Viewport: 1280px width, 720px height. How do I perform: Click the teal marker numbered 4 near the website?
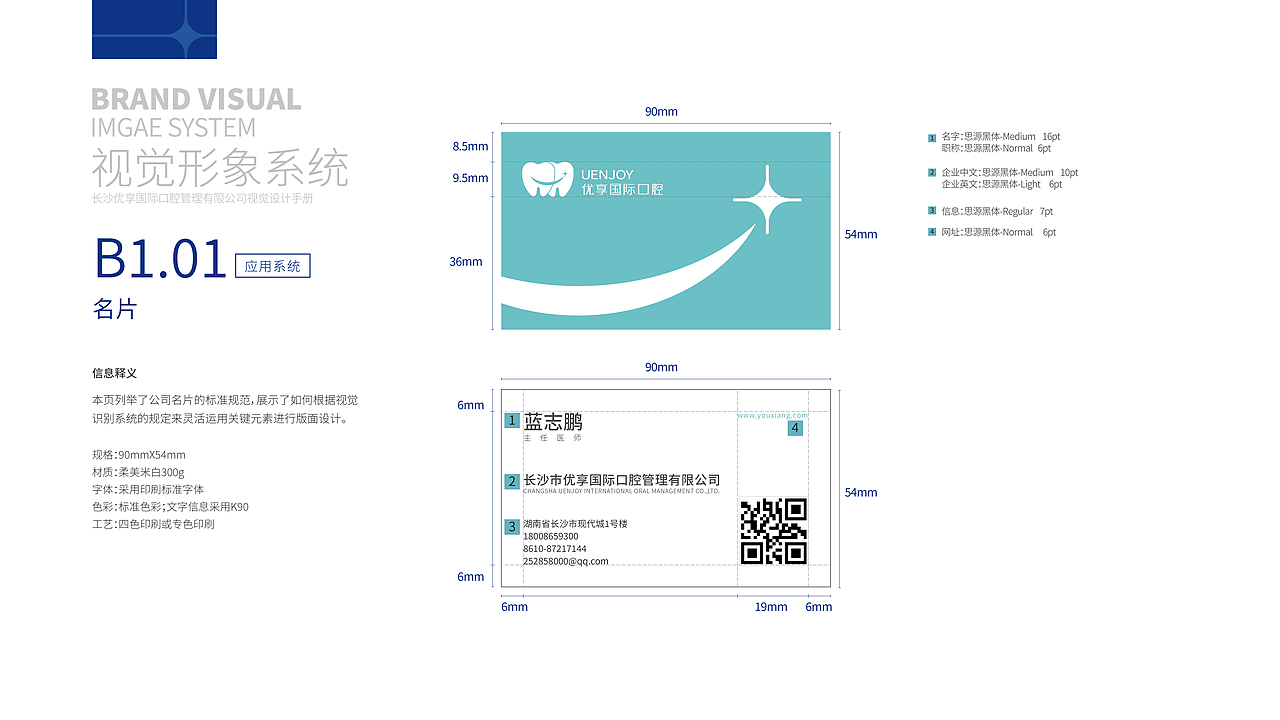pyautogui.click(x=793, y=428)
